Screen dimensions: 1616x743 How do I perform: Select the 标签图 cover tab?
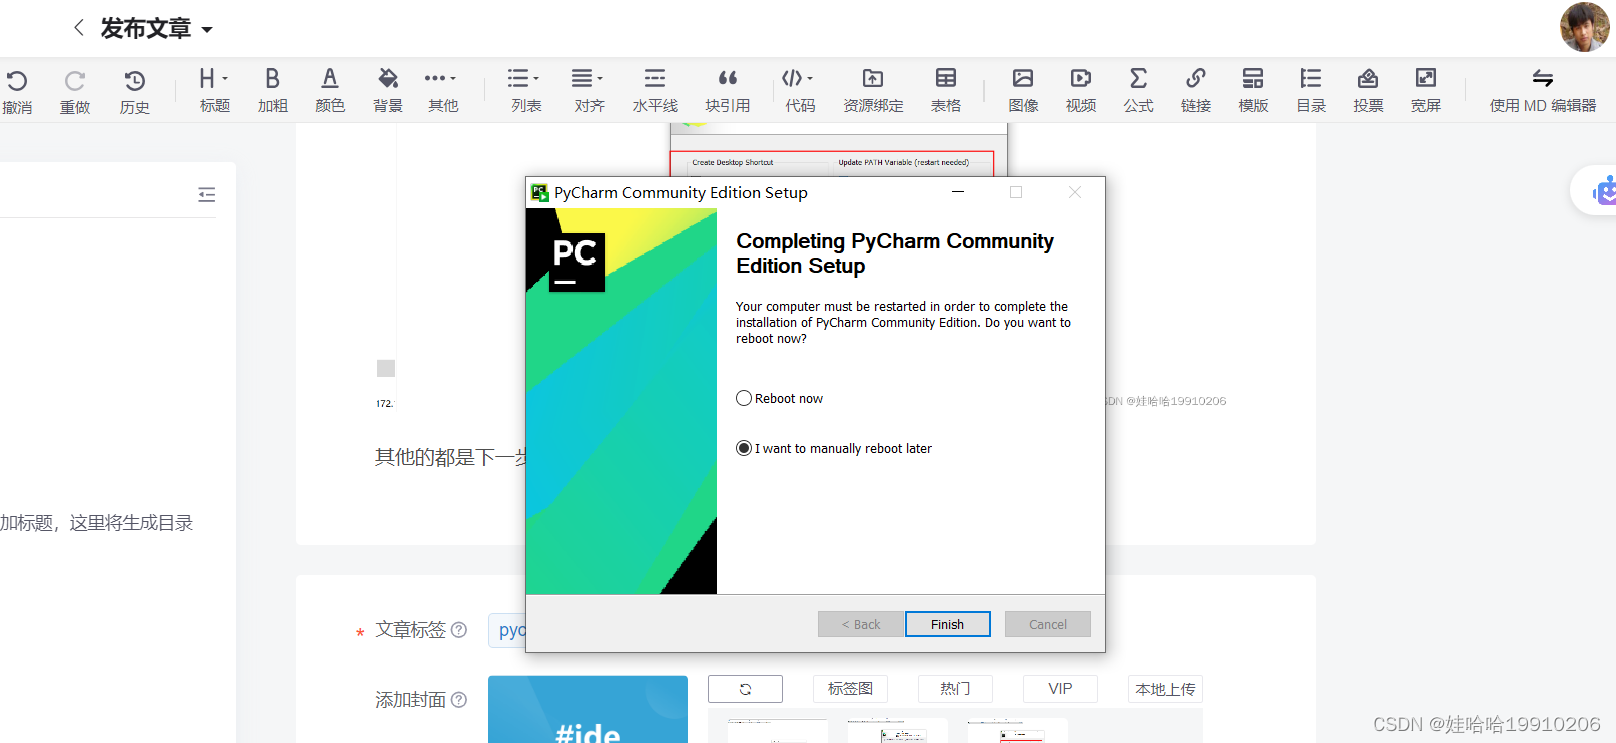tap(850, 689)
